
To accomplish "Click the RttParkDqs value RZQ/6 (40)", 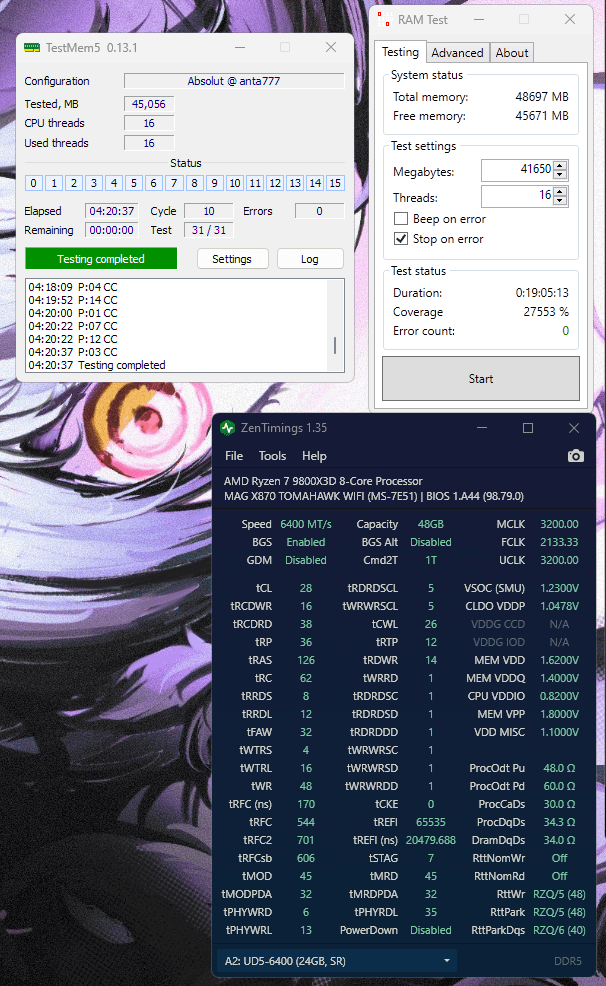I will click(559, 930).
